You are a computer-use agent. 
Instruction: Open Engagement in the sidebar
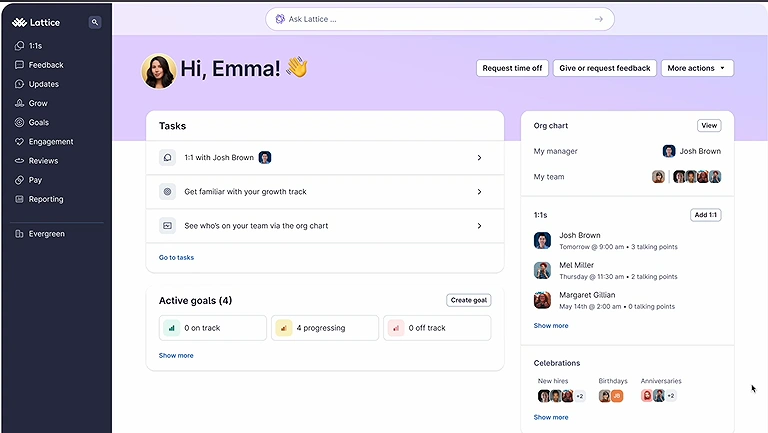click(x=44, y=141)
